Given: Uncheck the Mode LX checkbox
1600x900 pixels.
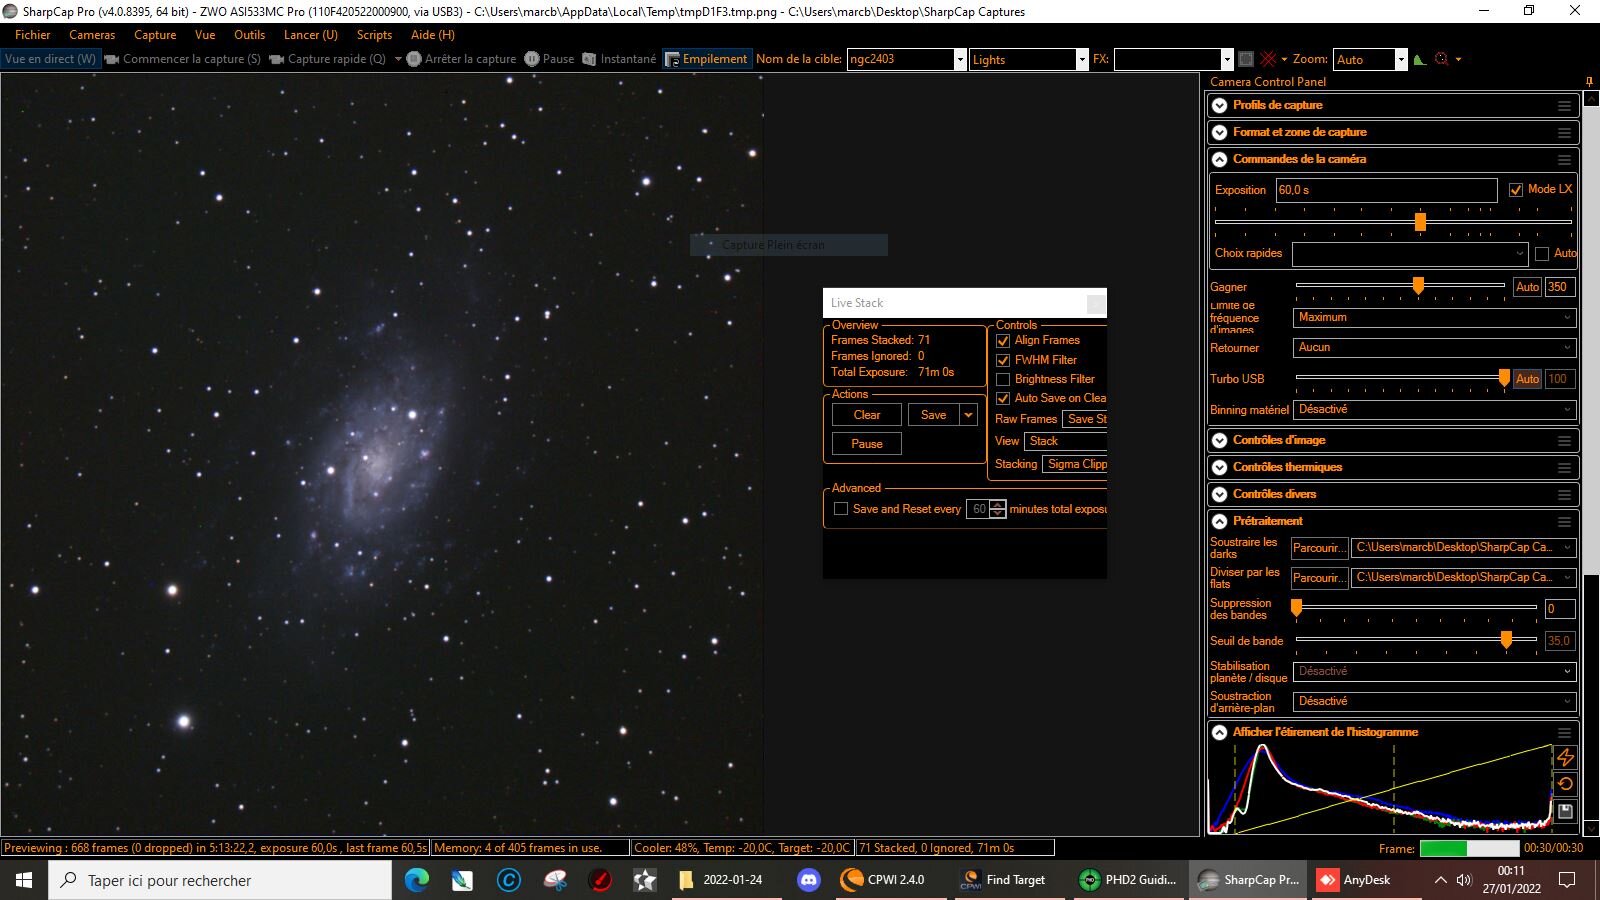Looking at the screenshot, I should [1516, 189].
